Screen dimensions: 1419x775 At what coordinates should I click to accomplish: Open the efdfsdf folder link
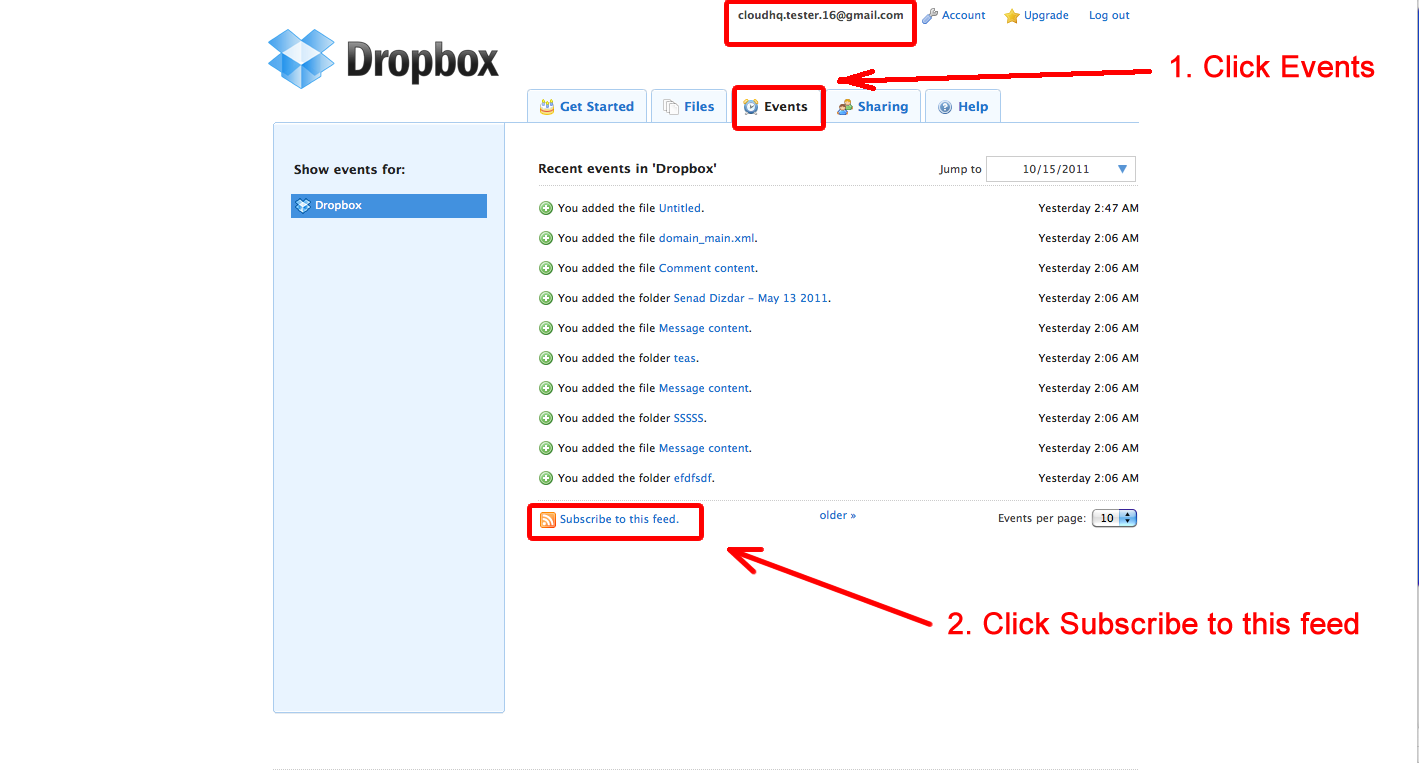coord(693,478)
